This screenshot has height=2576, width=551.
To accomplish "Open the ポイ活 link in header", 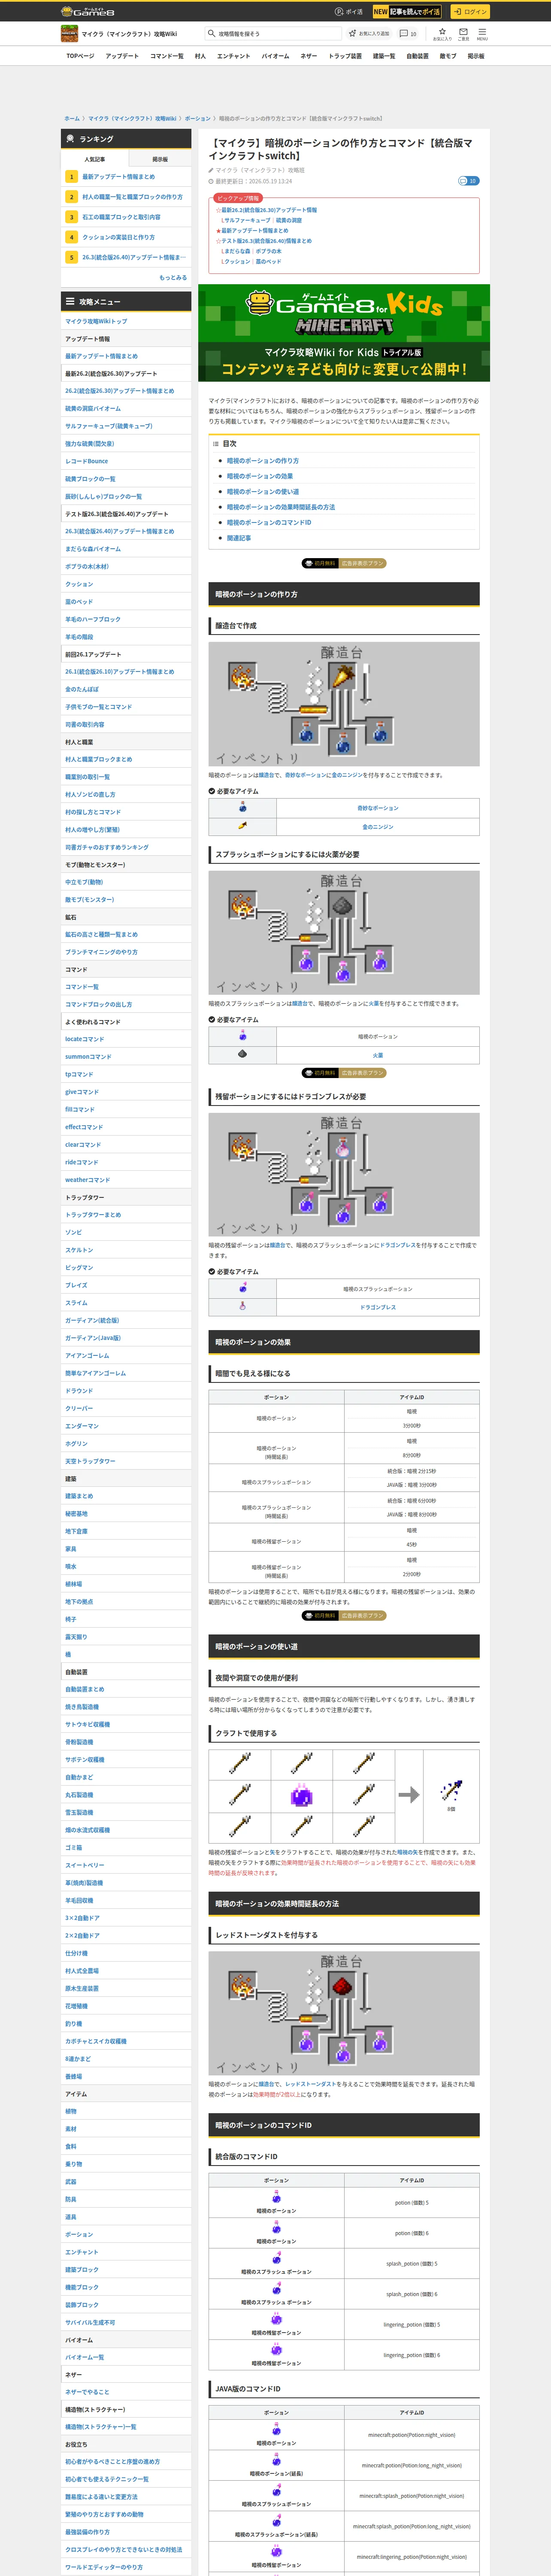I will pos(349,12).
